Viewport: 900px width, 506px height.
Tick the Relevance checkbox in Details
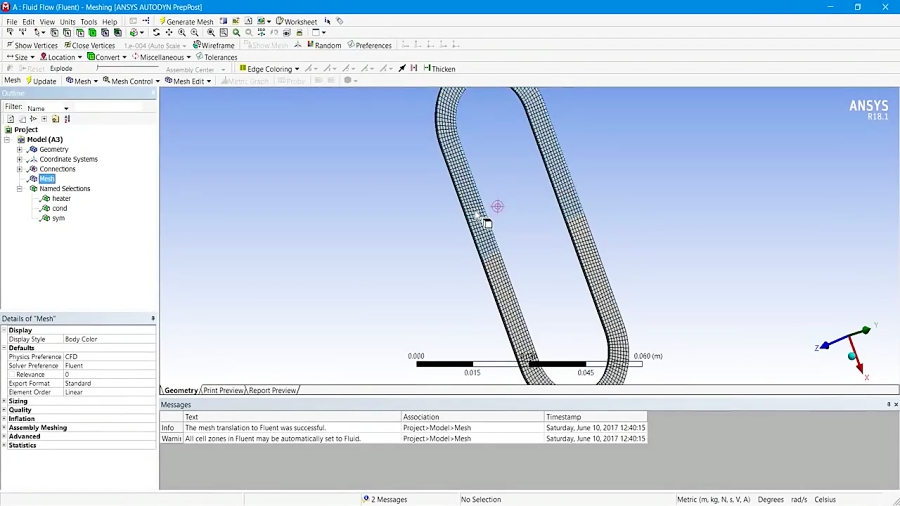tap(11, 374)
